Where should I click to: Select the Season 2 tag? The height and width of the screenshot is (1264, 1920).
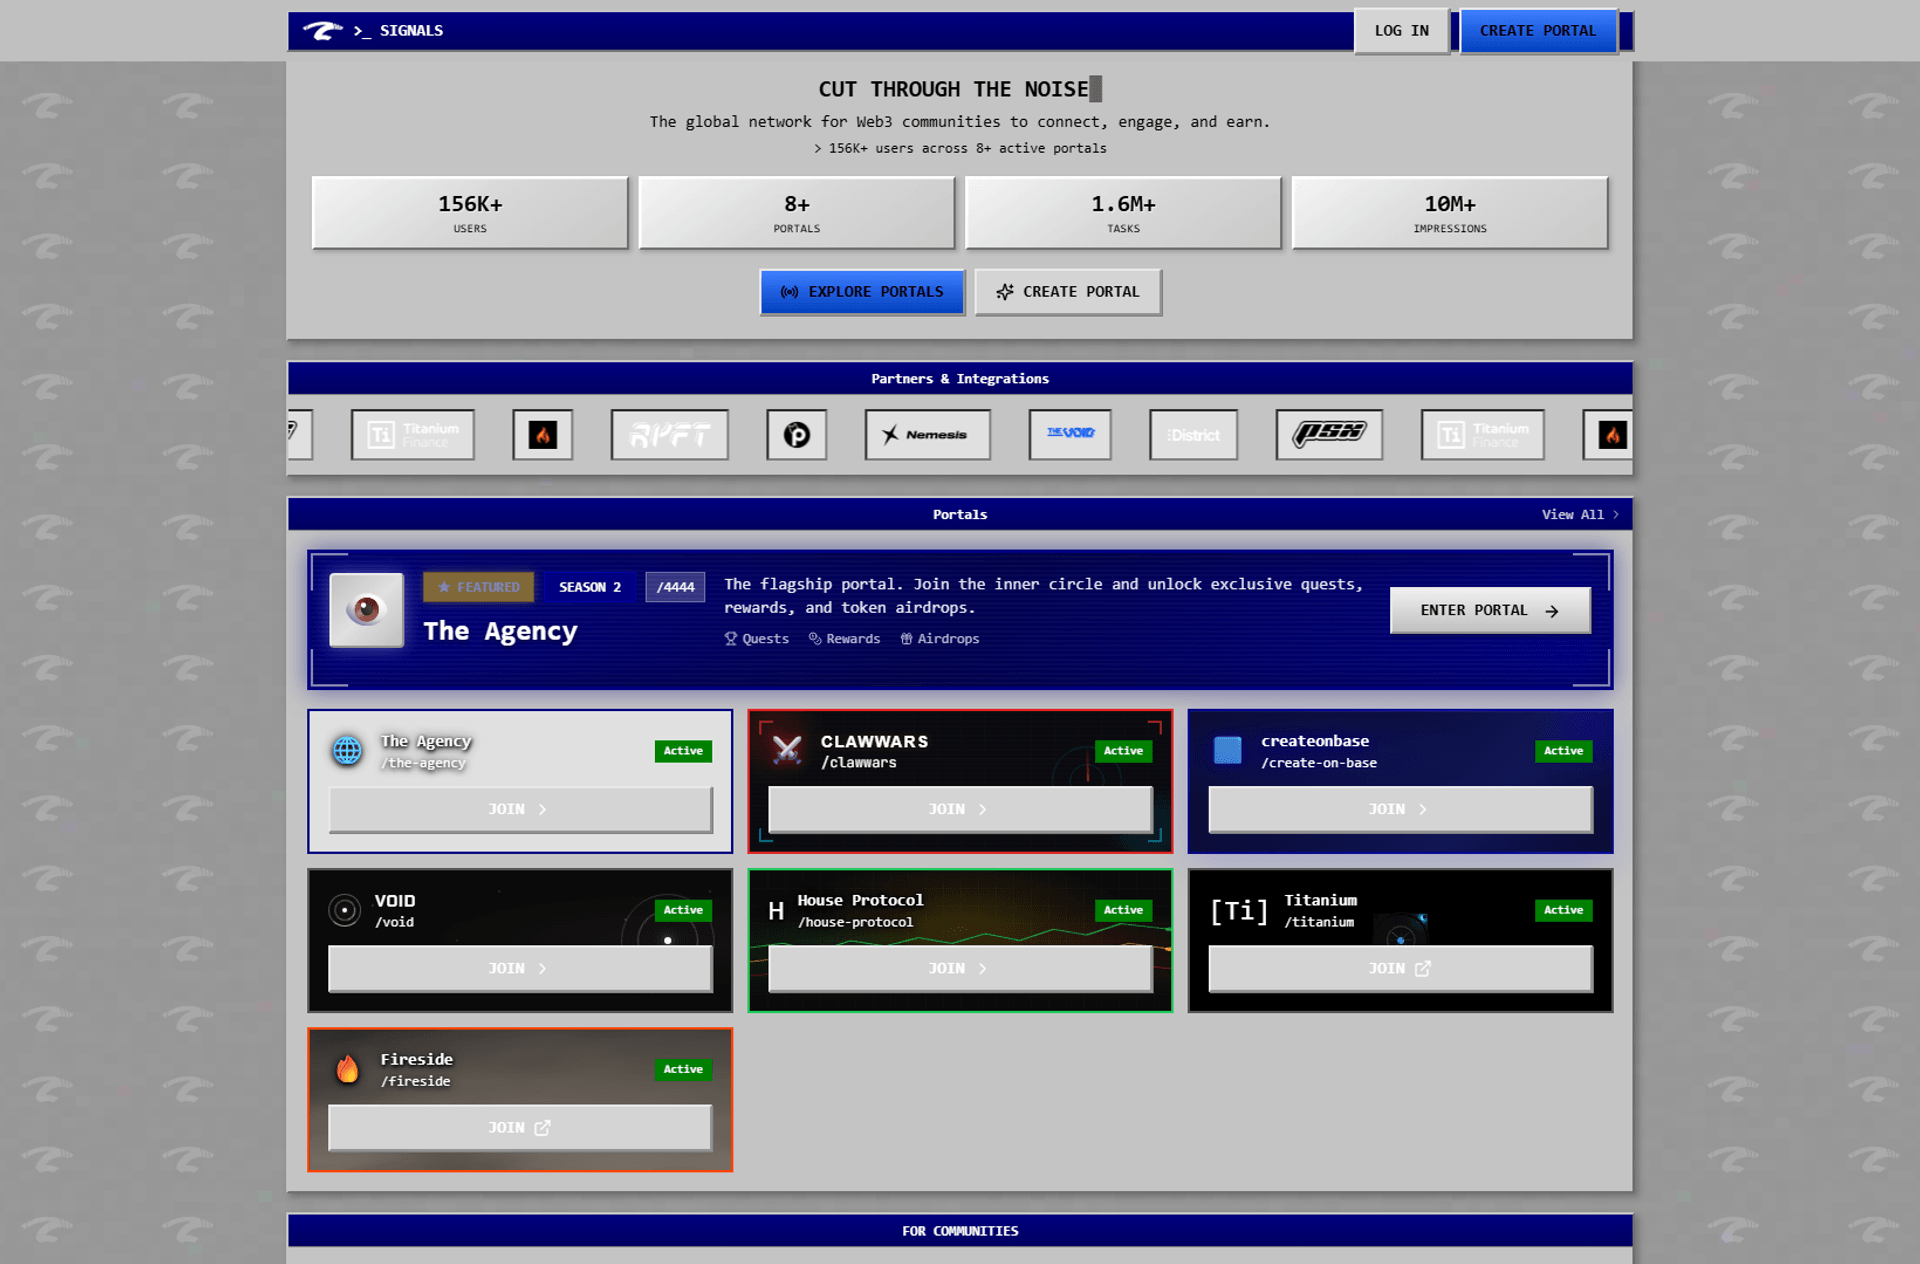coord(589,587)
